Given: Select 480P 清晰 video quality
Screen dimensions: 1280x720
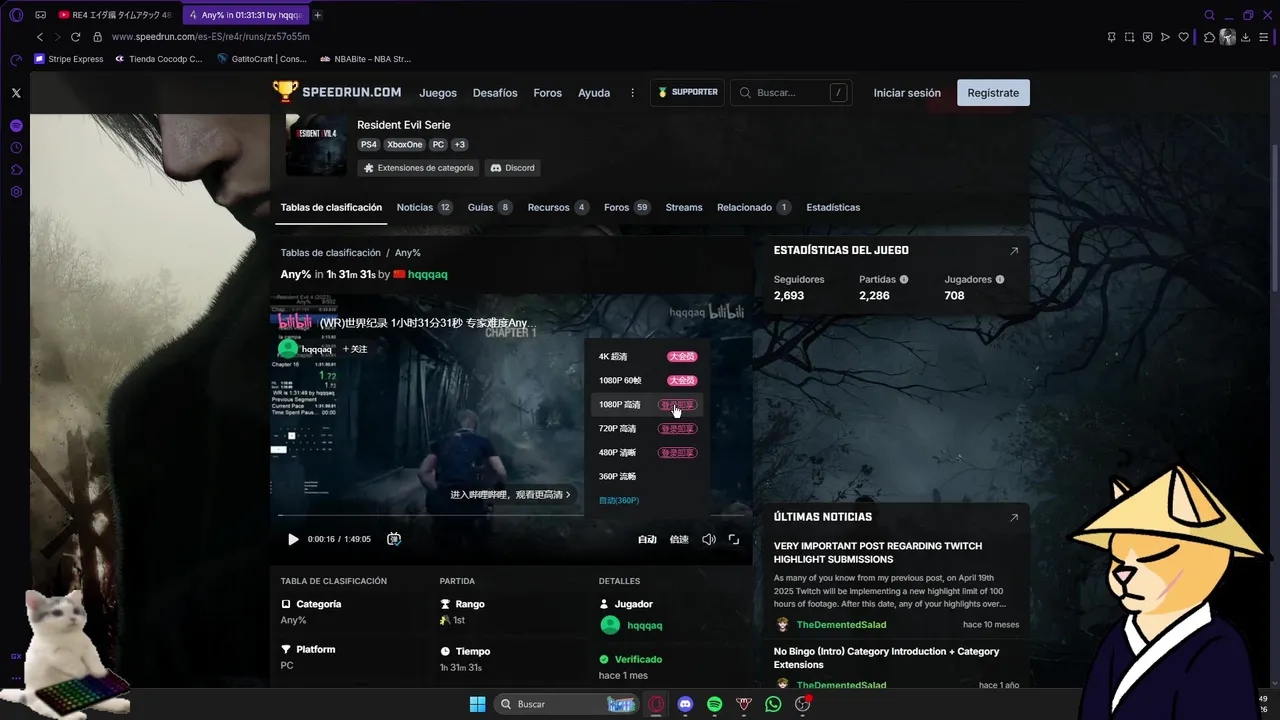Looking at the screenshot, I should (647, 453).
